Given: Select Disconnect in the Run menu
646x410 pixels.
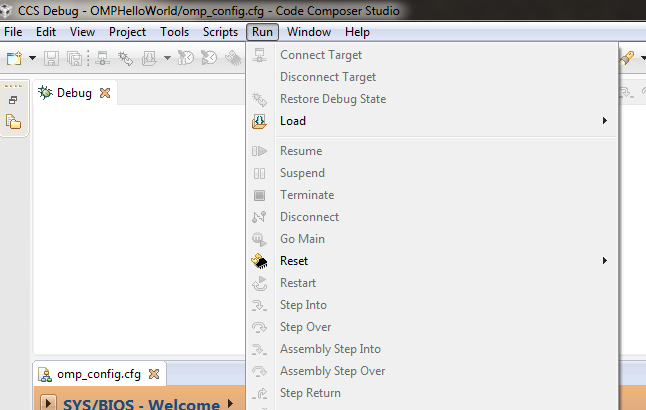Looking at the screenshot, I should point(432,217).
